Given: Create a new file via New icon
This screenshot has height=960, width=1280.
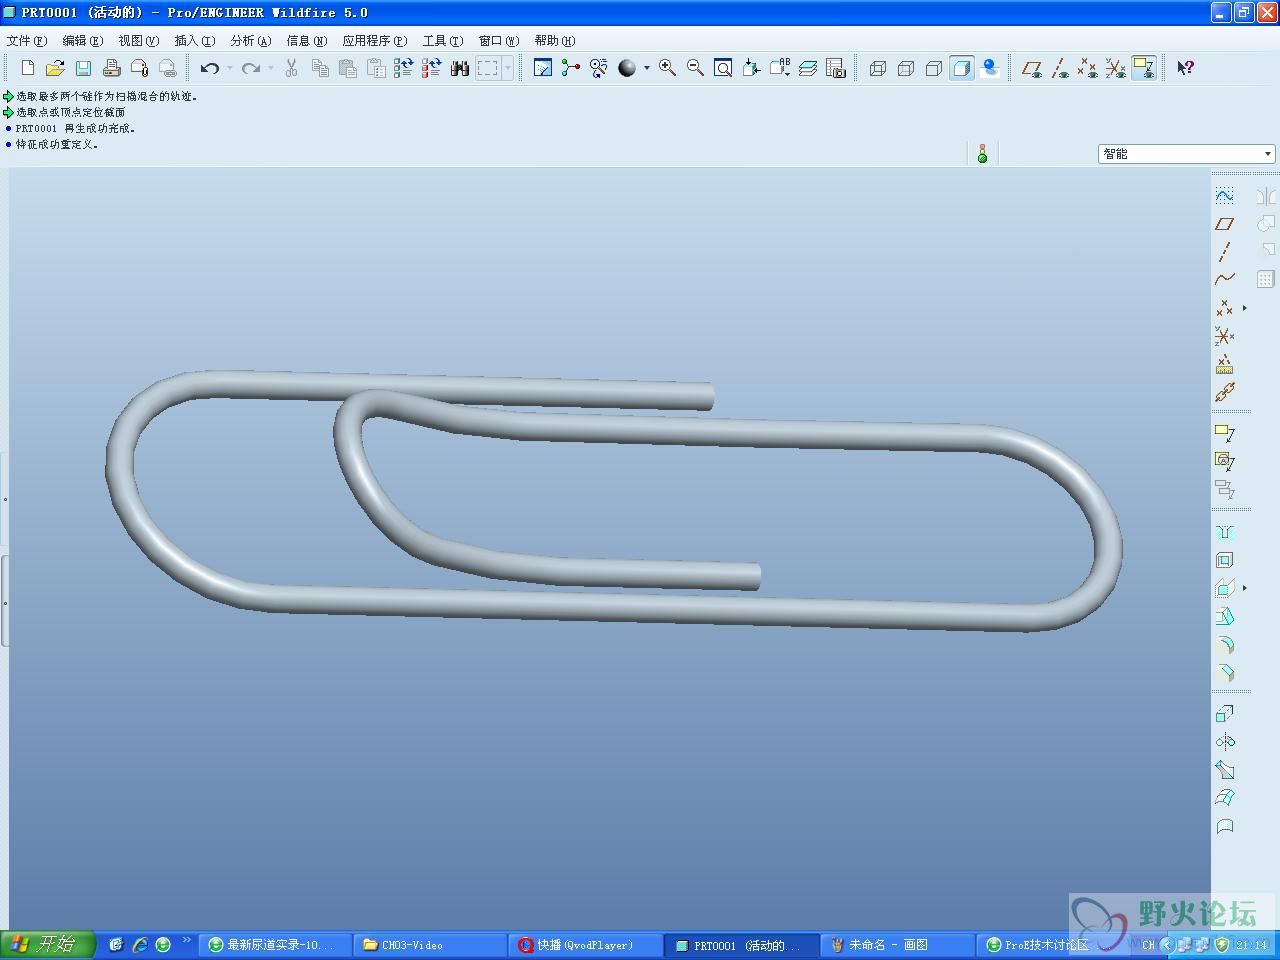Looking at the screenshot, I should (28, 68).
